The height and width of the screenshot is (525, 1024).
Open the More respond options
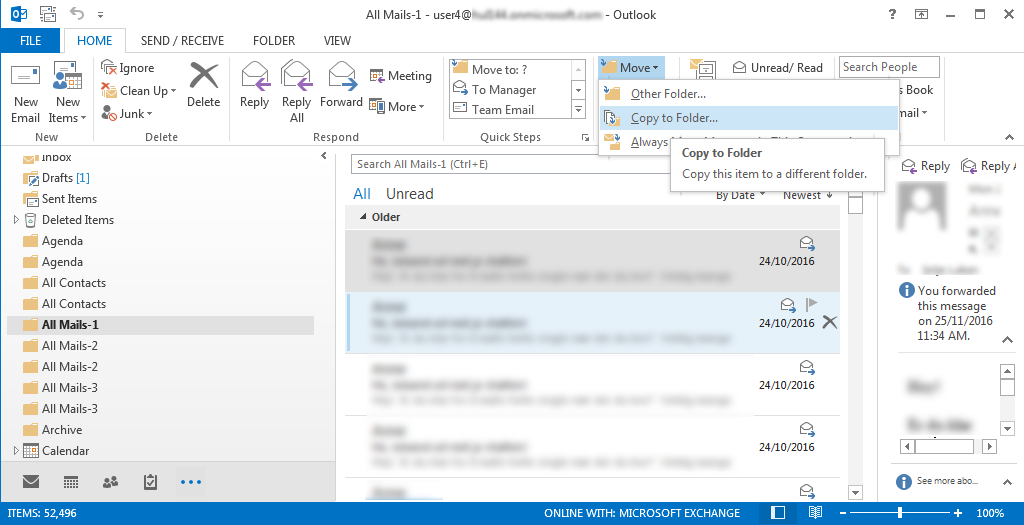(396, 106)
